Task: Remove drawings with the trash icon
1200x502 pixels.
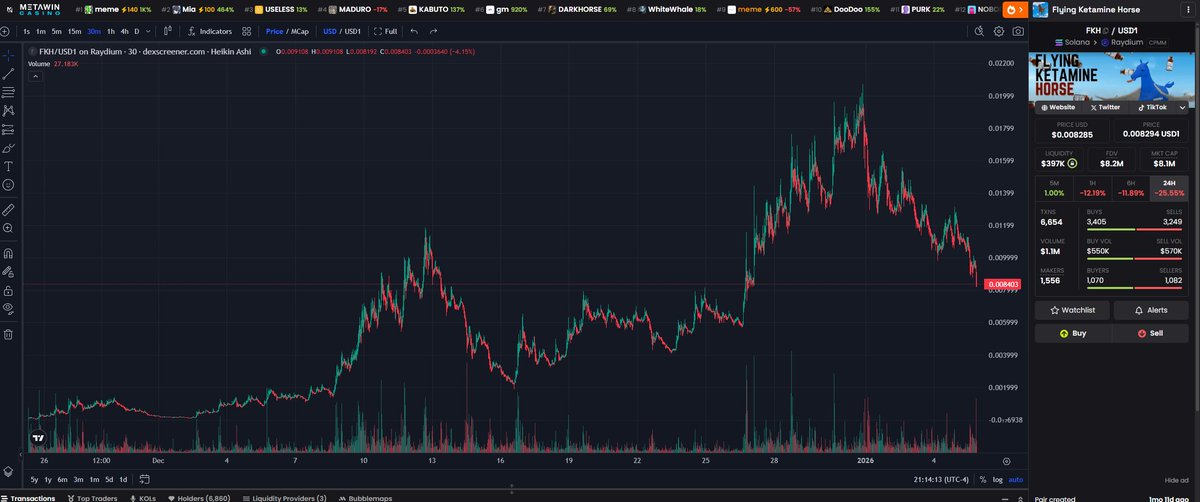Action: click(x=8, y=334)
